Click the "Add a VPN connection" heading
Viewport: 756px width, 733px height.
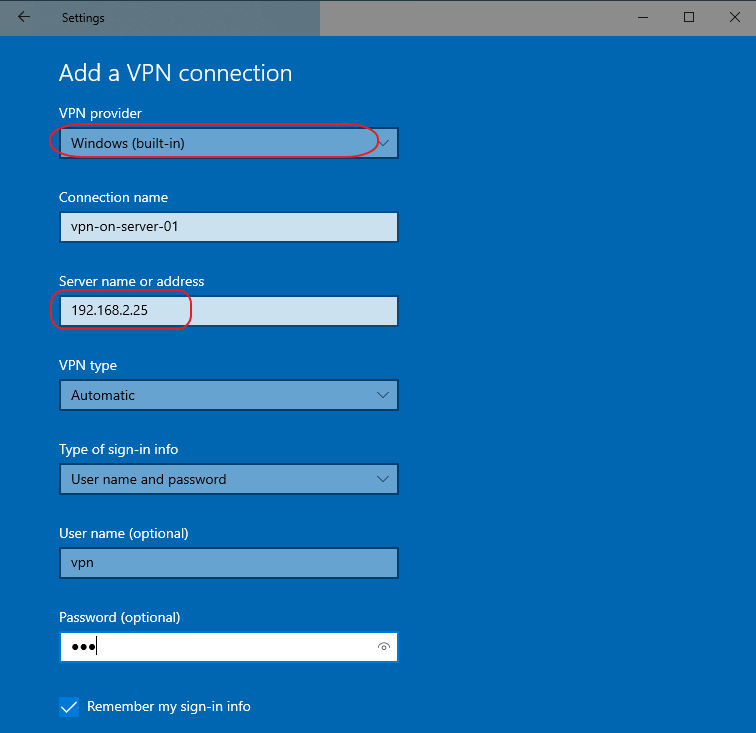click(x=175, y=73)
